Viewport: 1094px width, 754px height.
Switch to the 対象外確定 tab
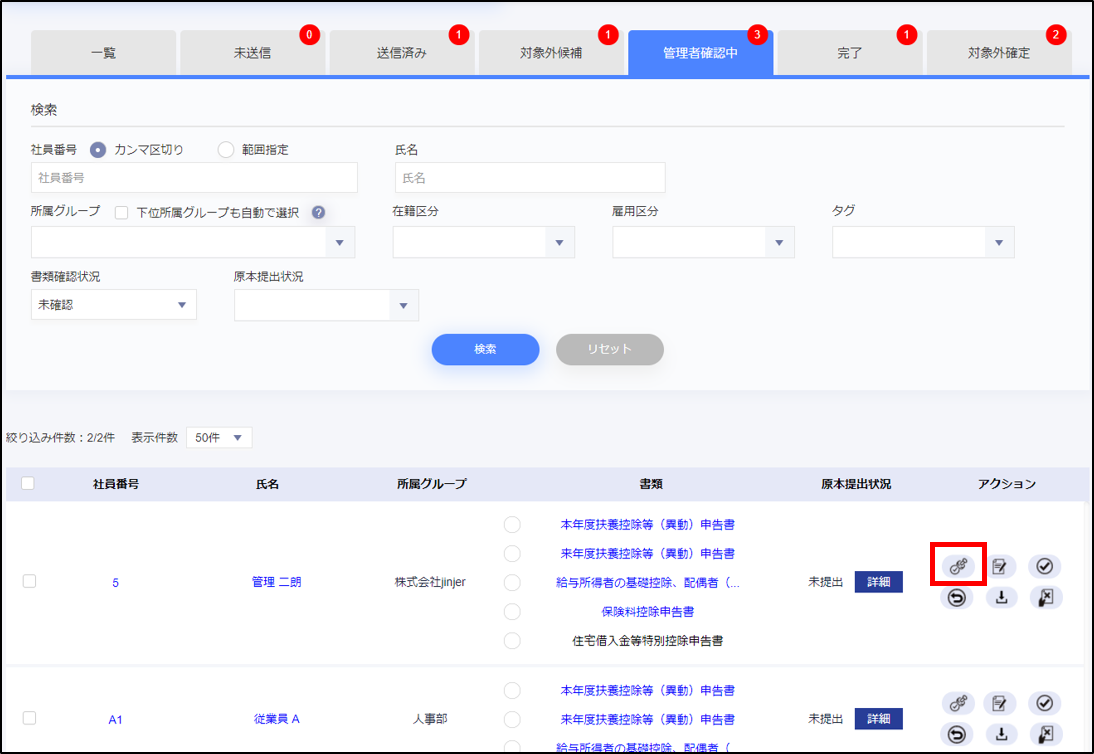click(x=999, y=52)
